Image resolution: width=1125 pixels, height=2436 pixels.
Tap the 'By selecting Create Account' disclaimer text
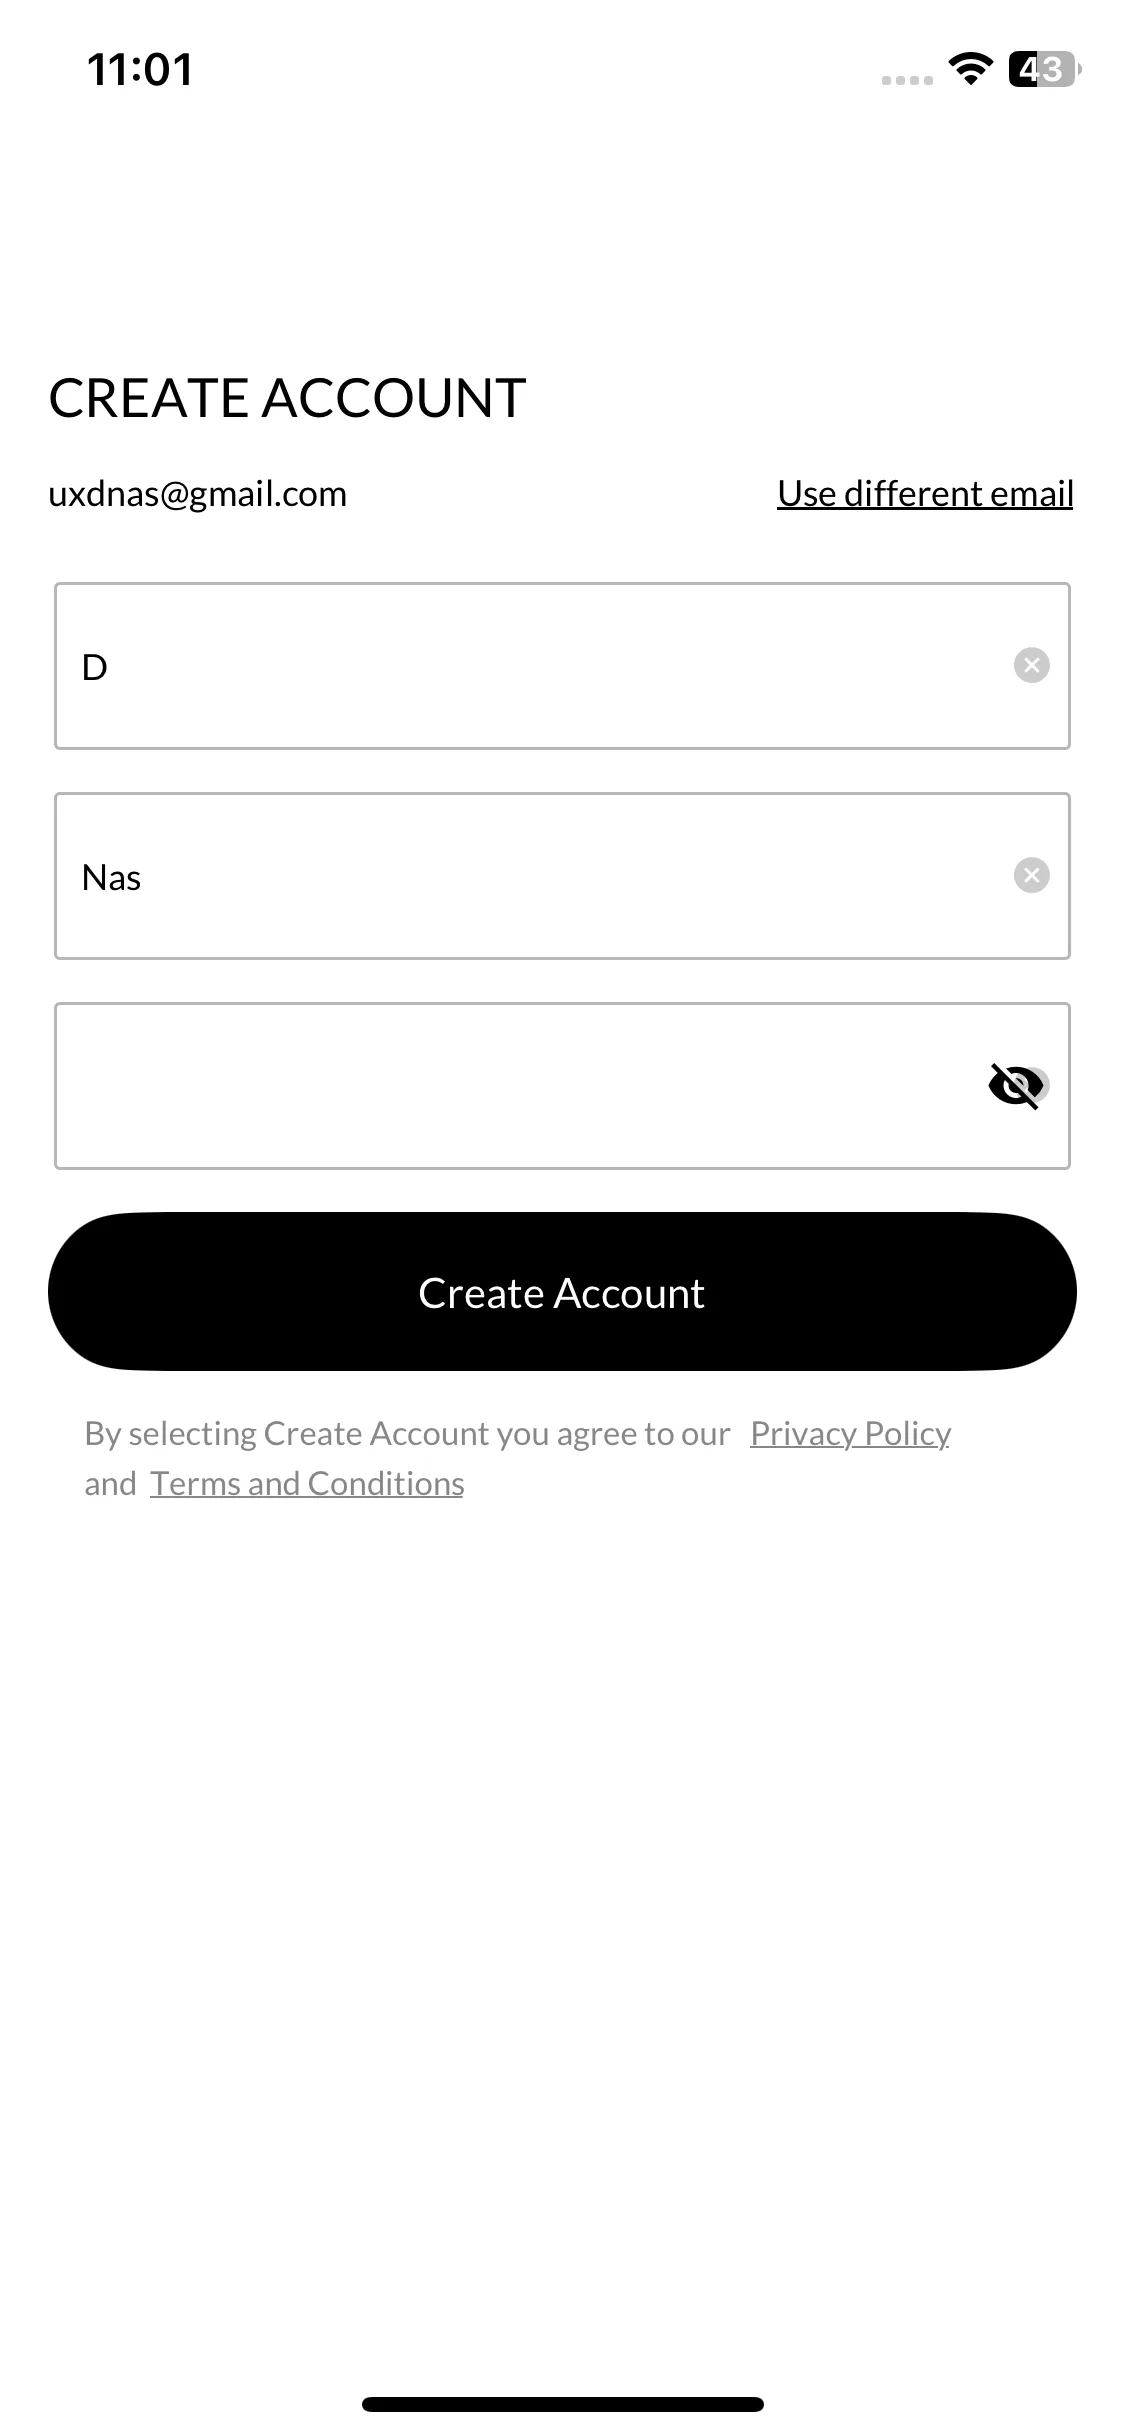407,1433
